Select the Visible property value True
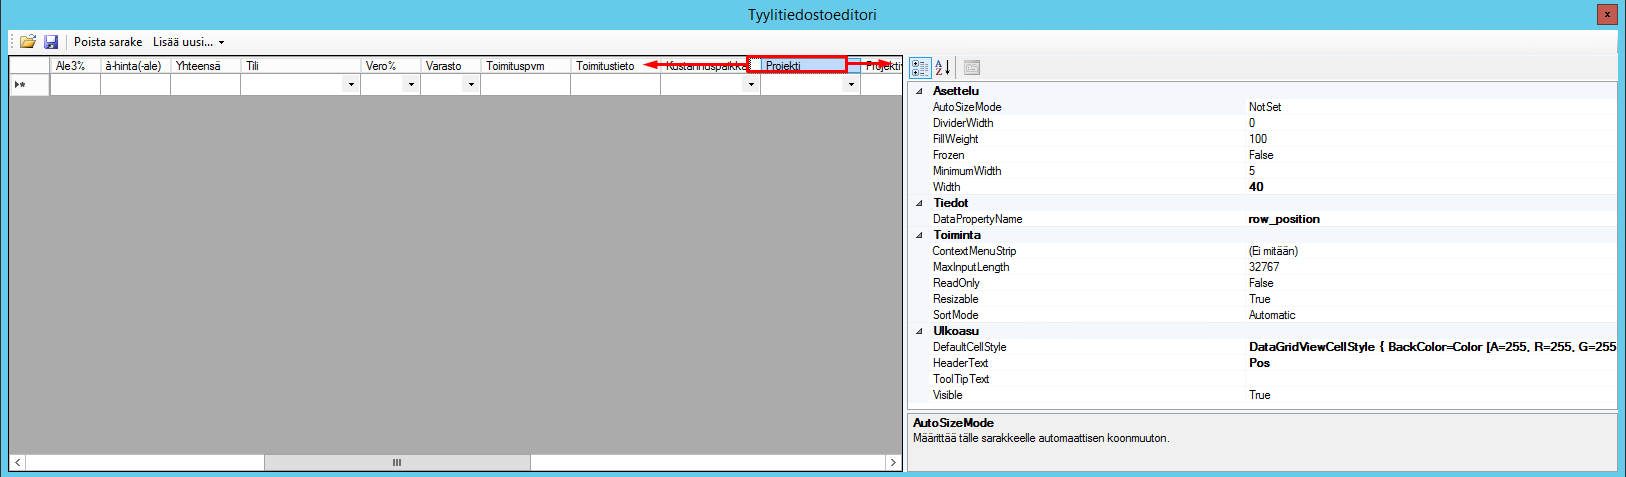This screenshot has height=477, width=1626. click(x=1259, y=395)
